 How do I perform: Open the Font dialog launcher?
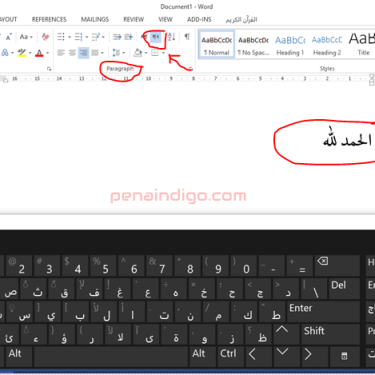tap(49, 69)
